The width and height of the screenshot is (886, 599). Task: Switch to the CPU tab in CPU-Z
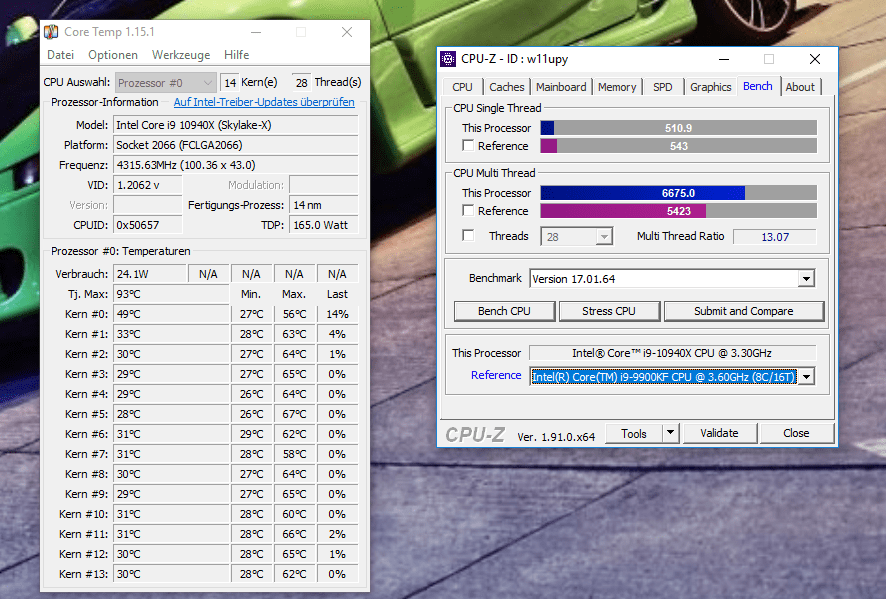click(x=462, y=87)
